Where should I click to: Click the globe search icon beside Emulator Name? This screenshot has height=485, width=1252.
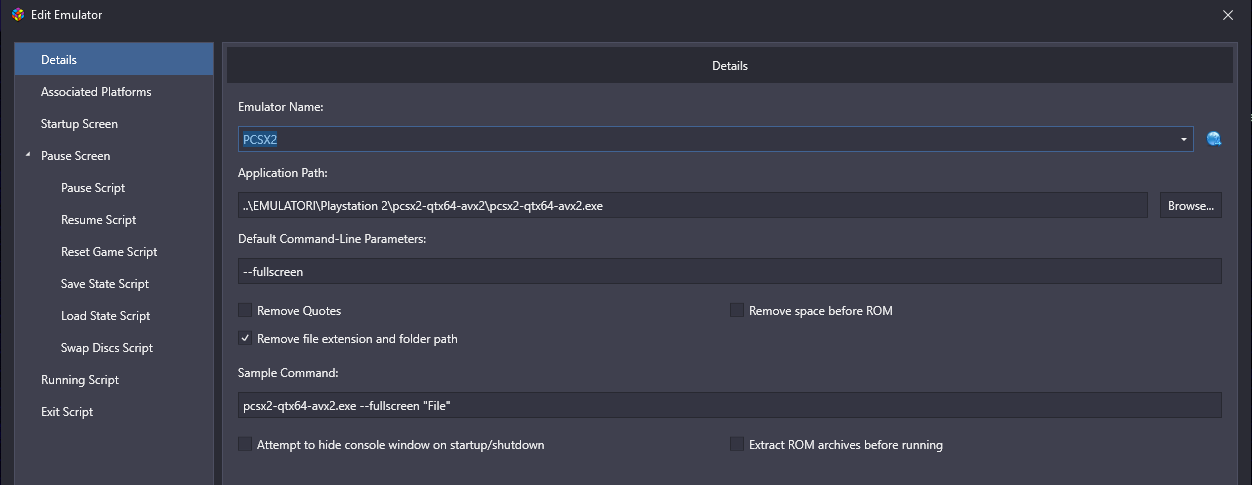[1214, 139]
